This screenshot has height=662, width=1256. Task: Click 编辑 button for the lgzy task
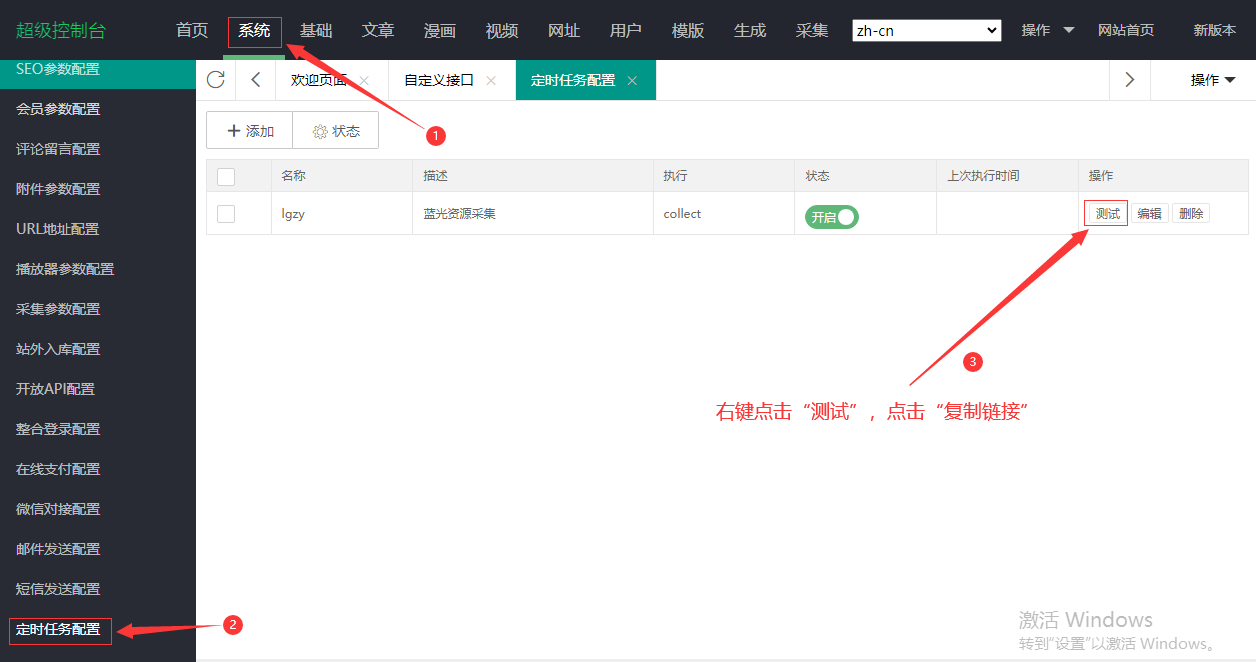[1149, 214]
